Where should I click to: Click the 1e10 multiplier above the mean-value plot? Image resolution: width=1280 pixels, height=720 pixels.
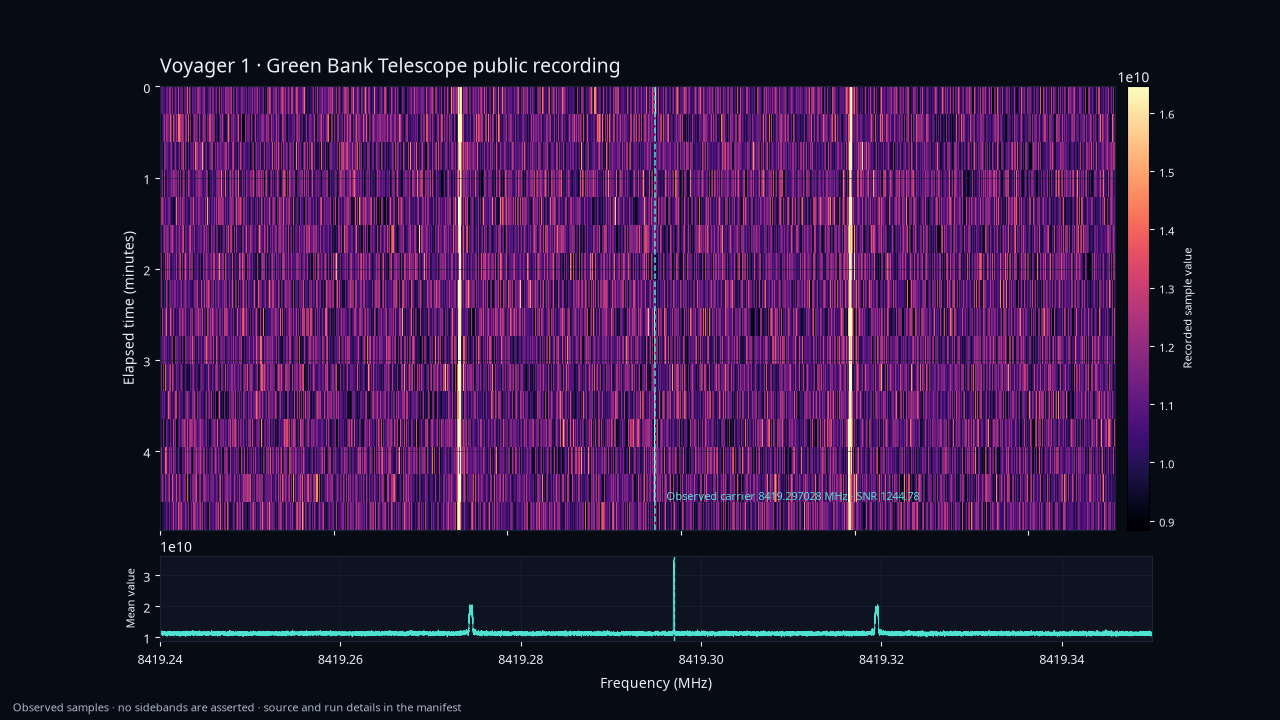pyautogui.click(x=176, y=547)
